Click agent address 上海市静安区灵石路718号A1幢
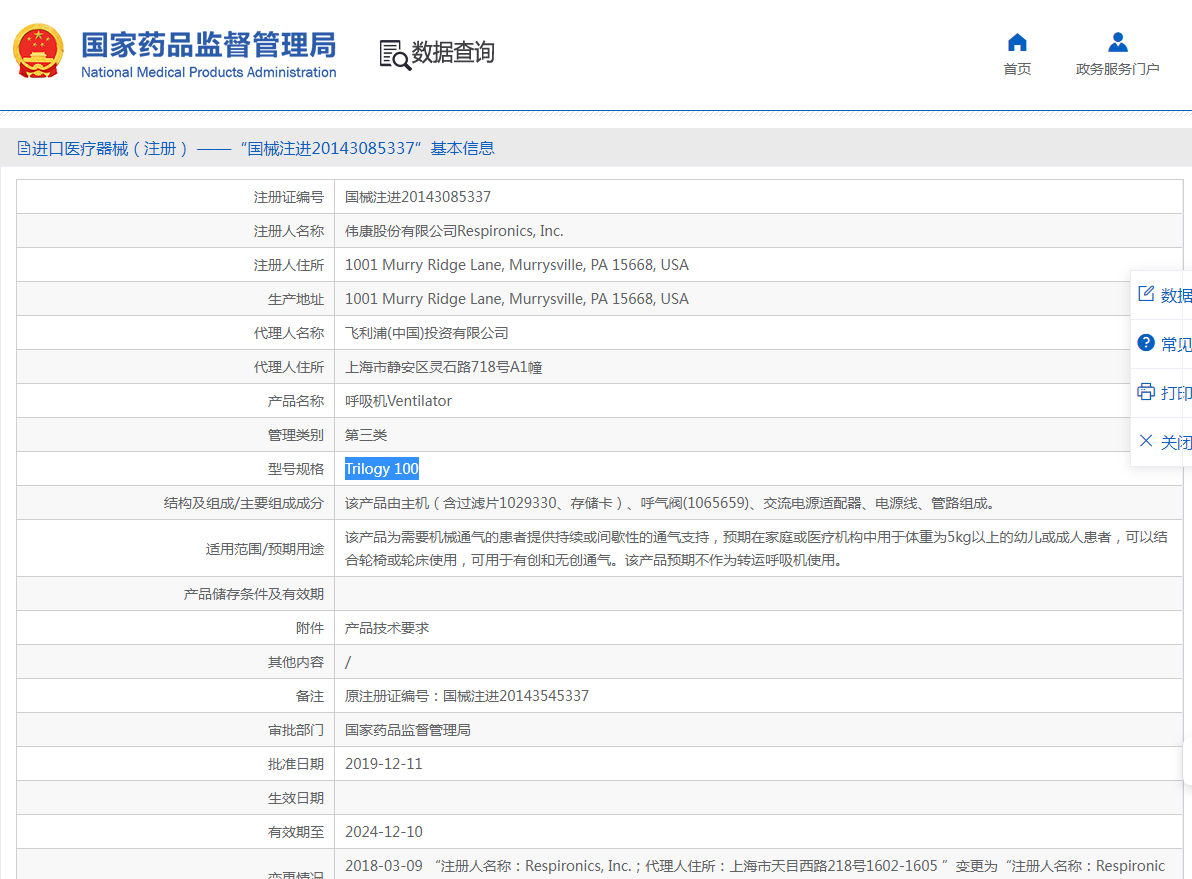The width and height of the screenshot is (1192, 879). point(444,367)
